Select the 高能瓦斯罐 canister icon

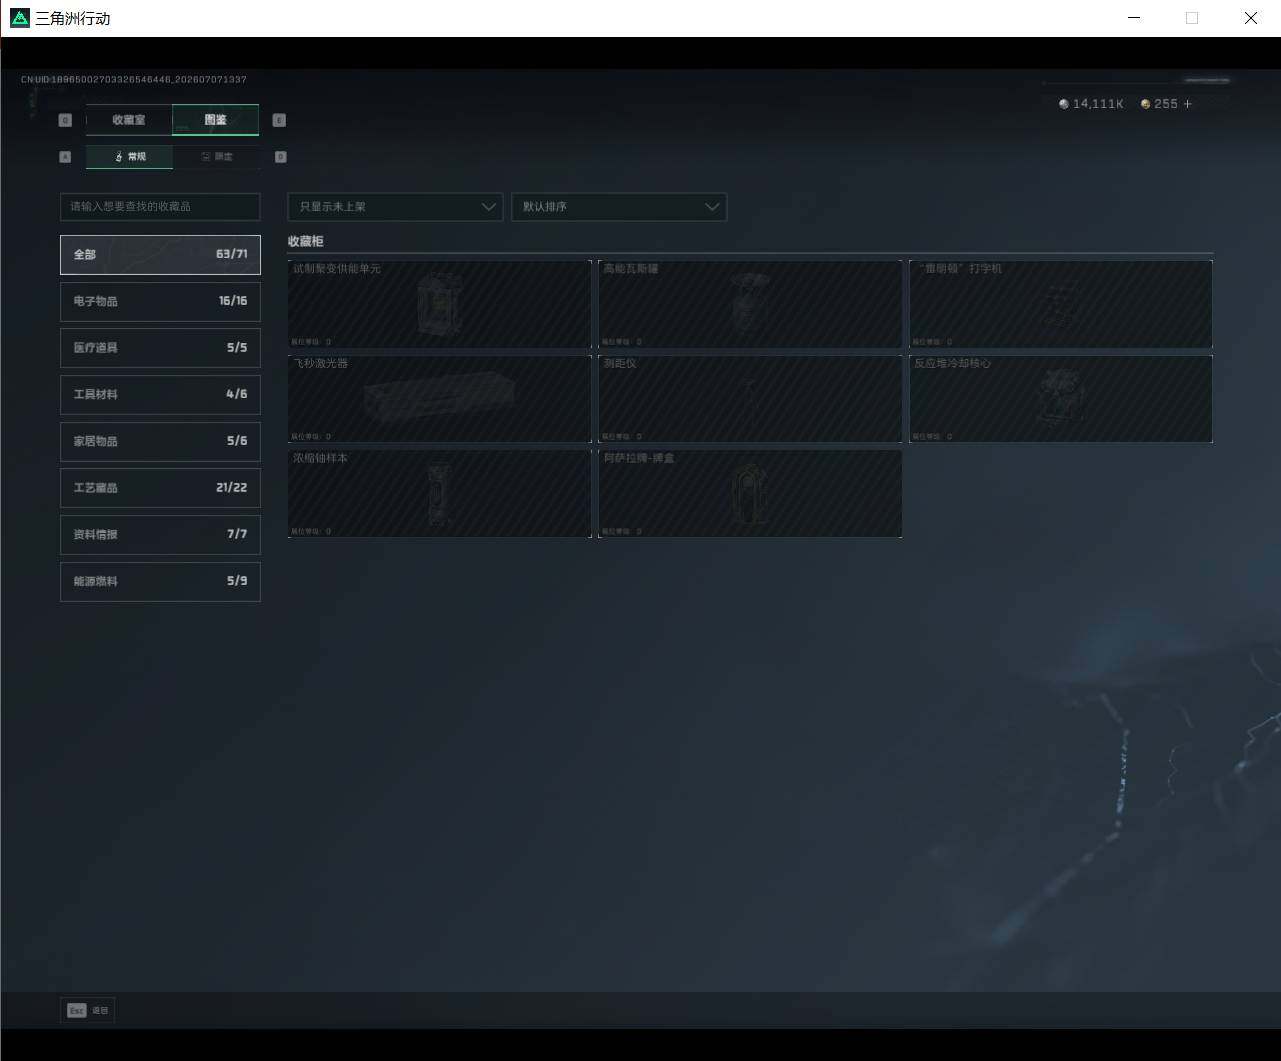748,303
